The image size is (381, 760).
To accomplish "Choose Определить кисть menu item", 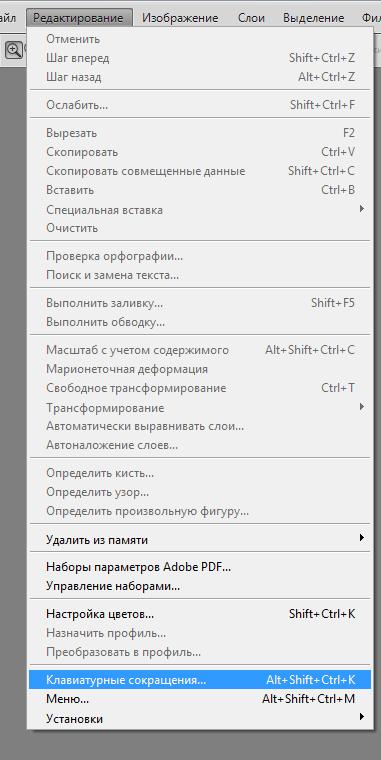I will point(200,473).
